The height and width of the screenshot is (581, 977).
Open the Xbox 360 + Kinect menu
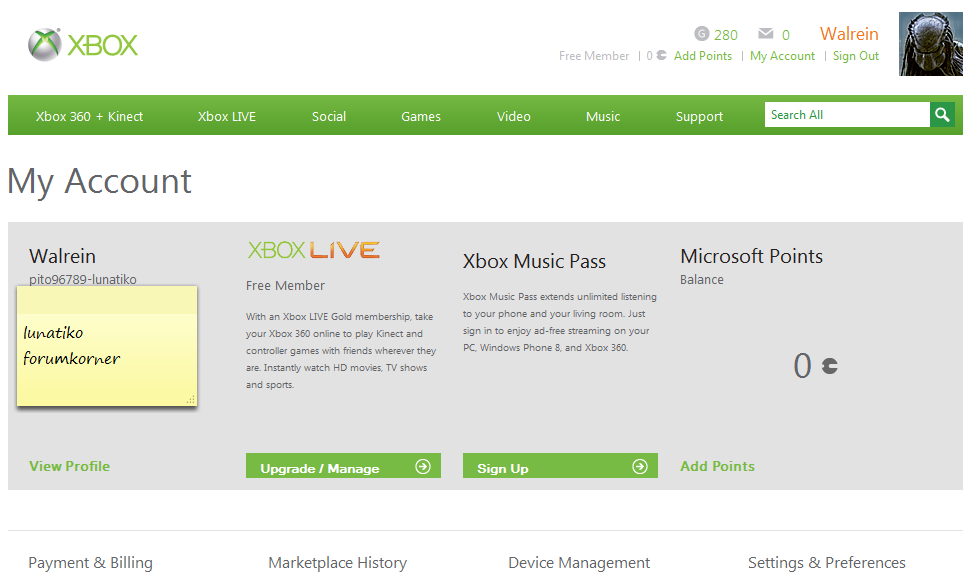pyautogui.click(x=89, y=116)
